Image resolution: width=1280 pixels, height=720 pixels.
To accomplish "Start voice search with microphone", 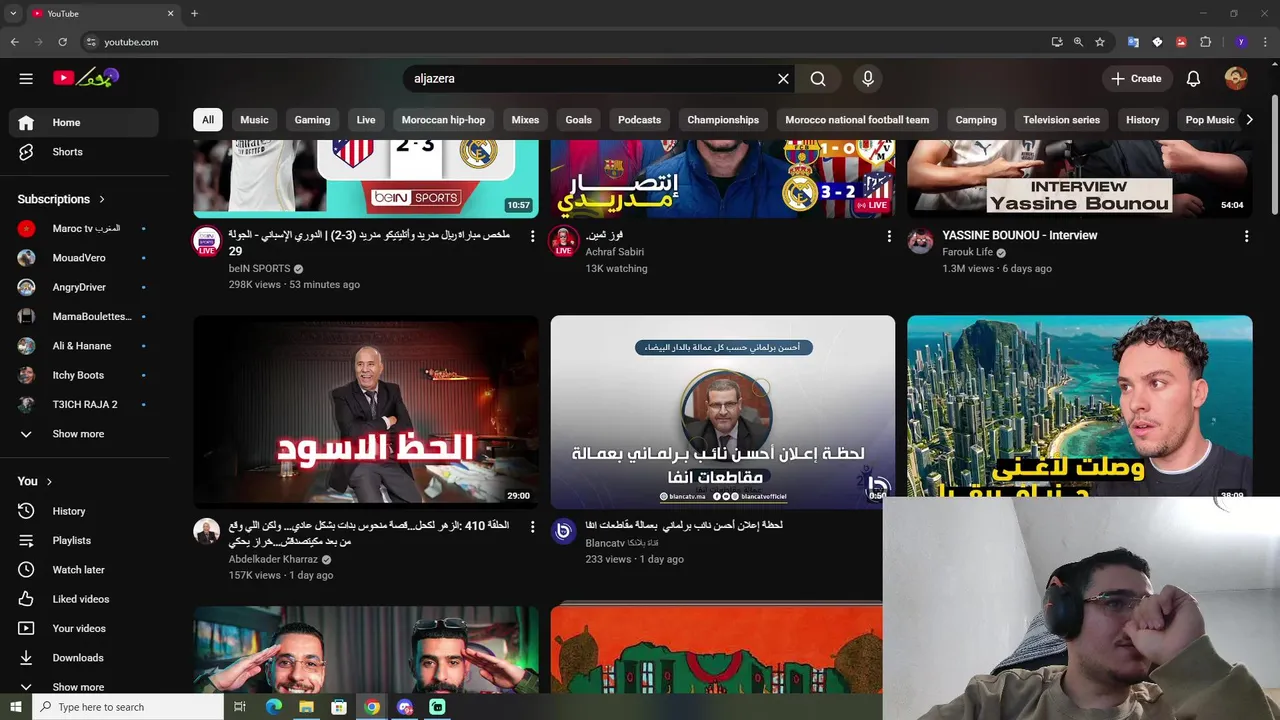I will [867, 79].
